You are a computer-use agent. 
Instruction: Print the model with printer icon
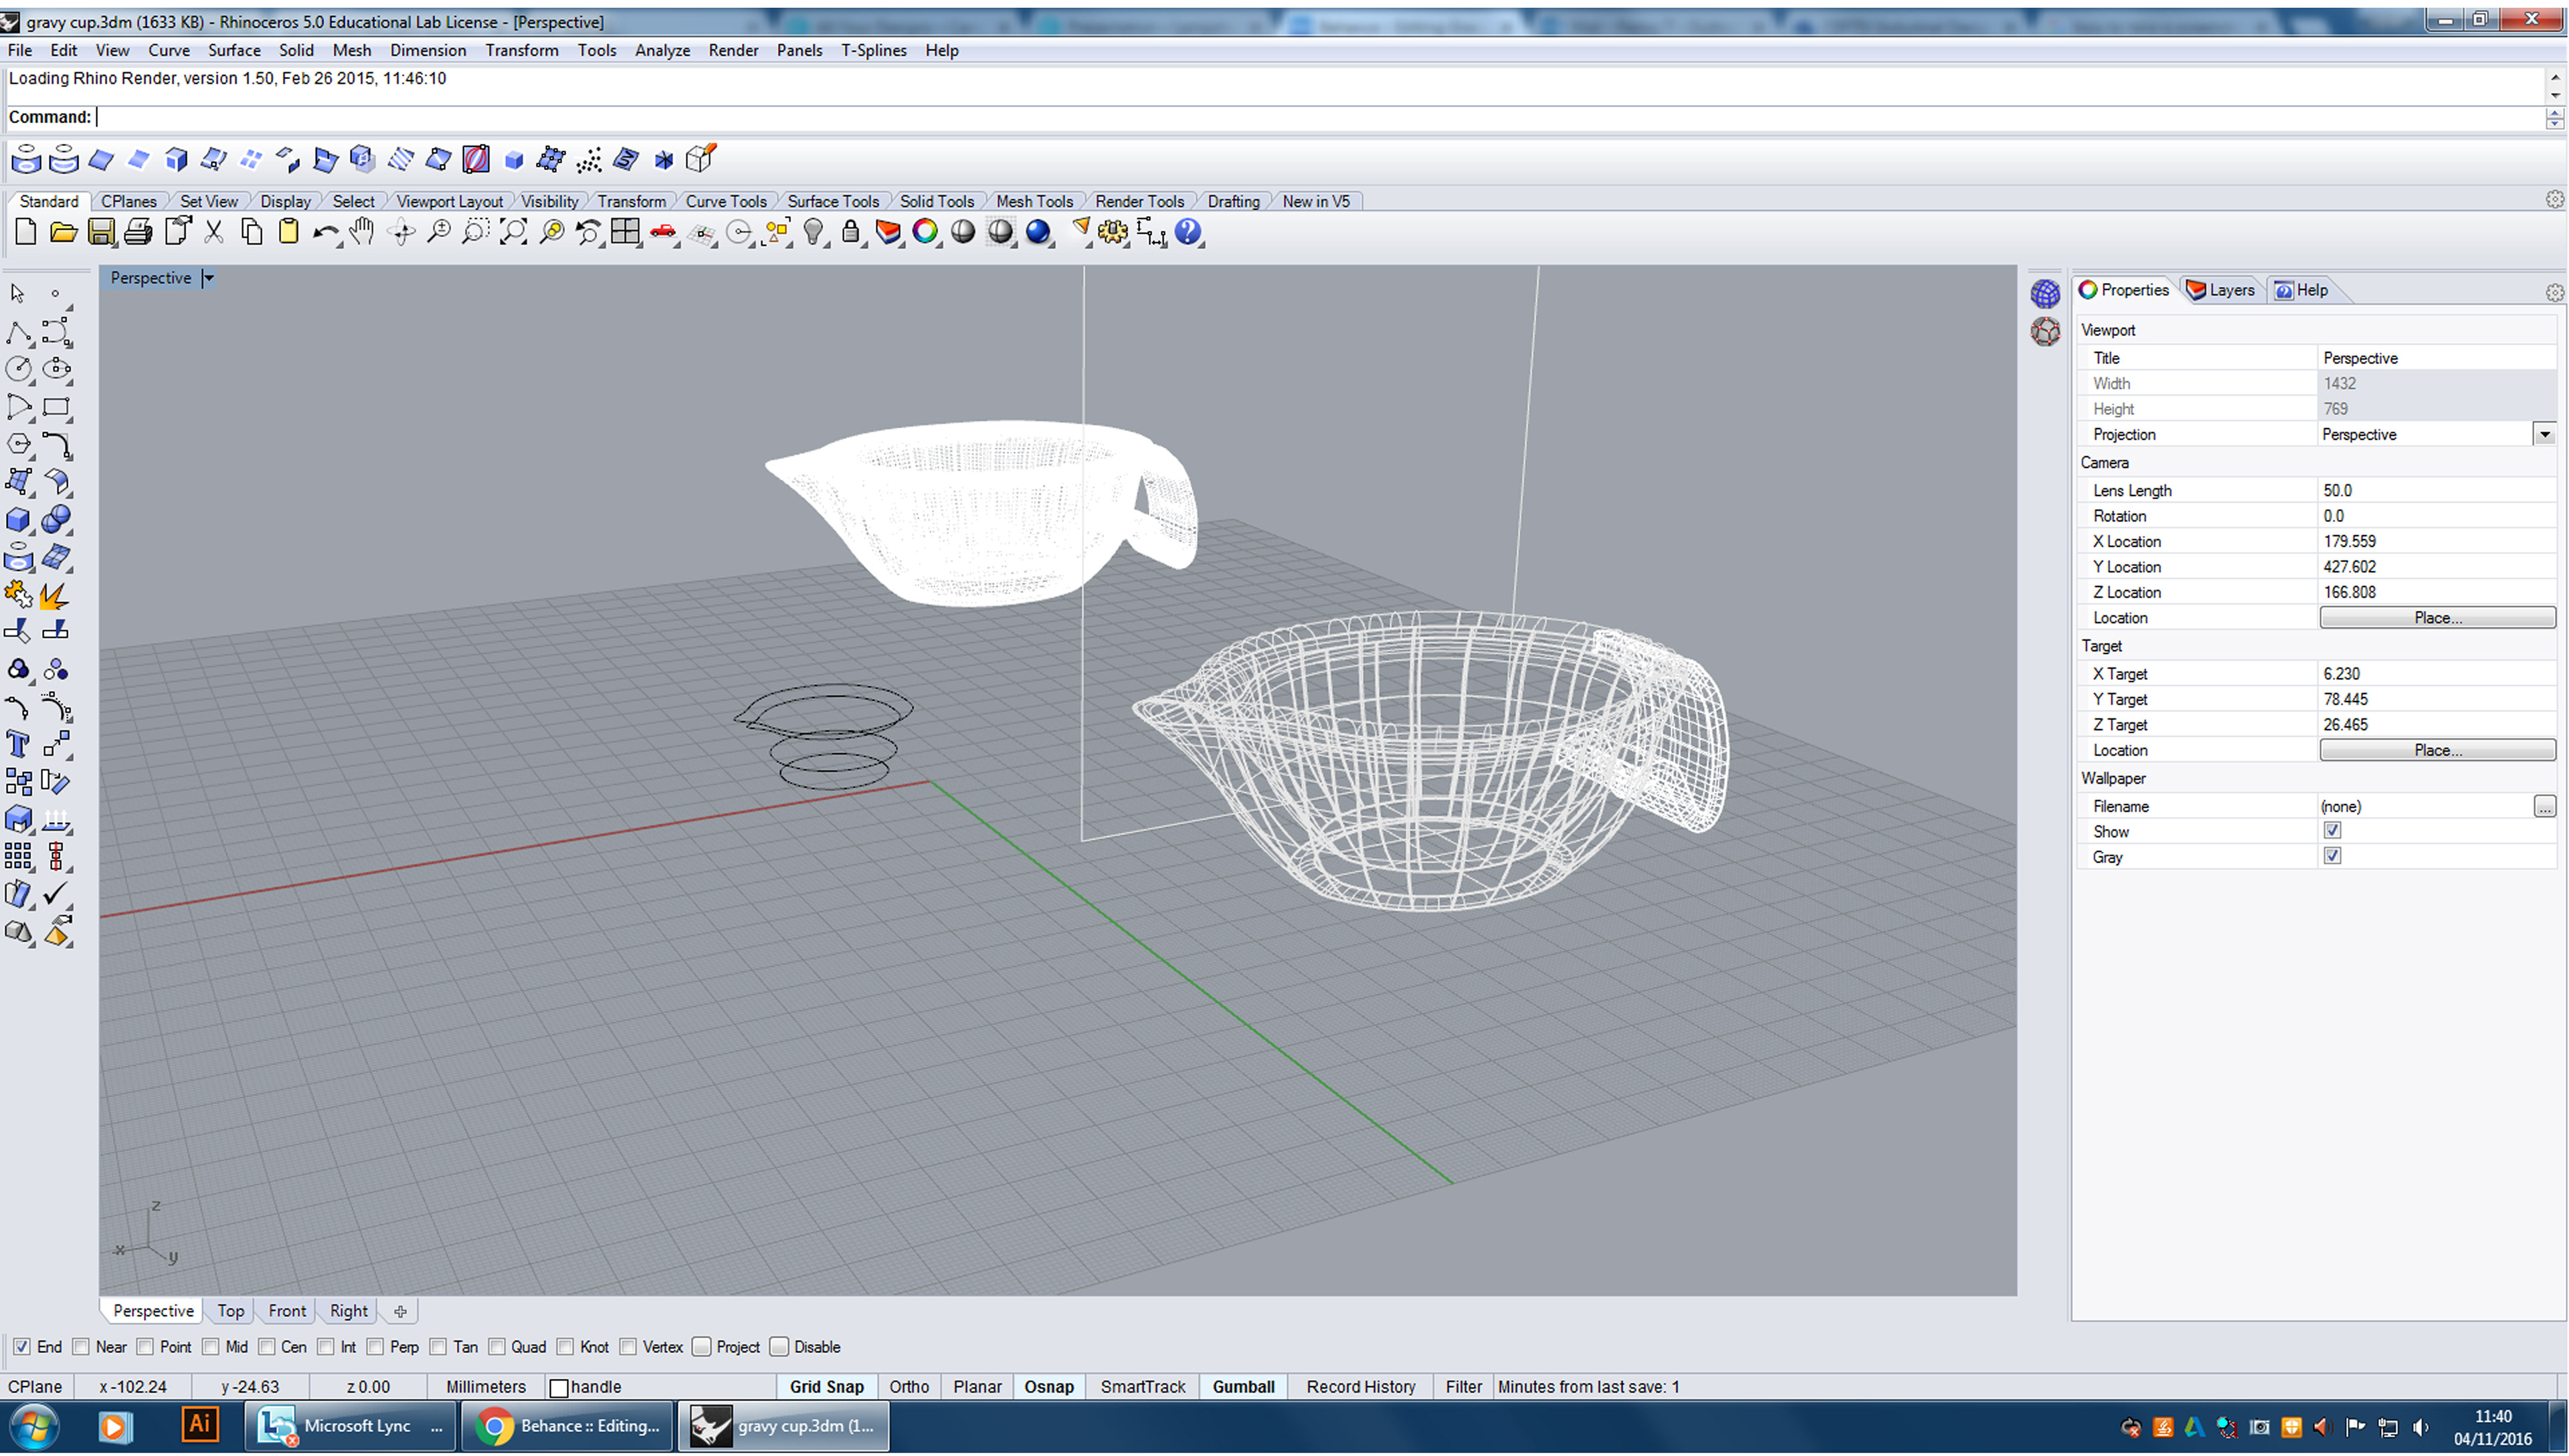tap(138, 232)
